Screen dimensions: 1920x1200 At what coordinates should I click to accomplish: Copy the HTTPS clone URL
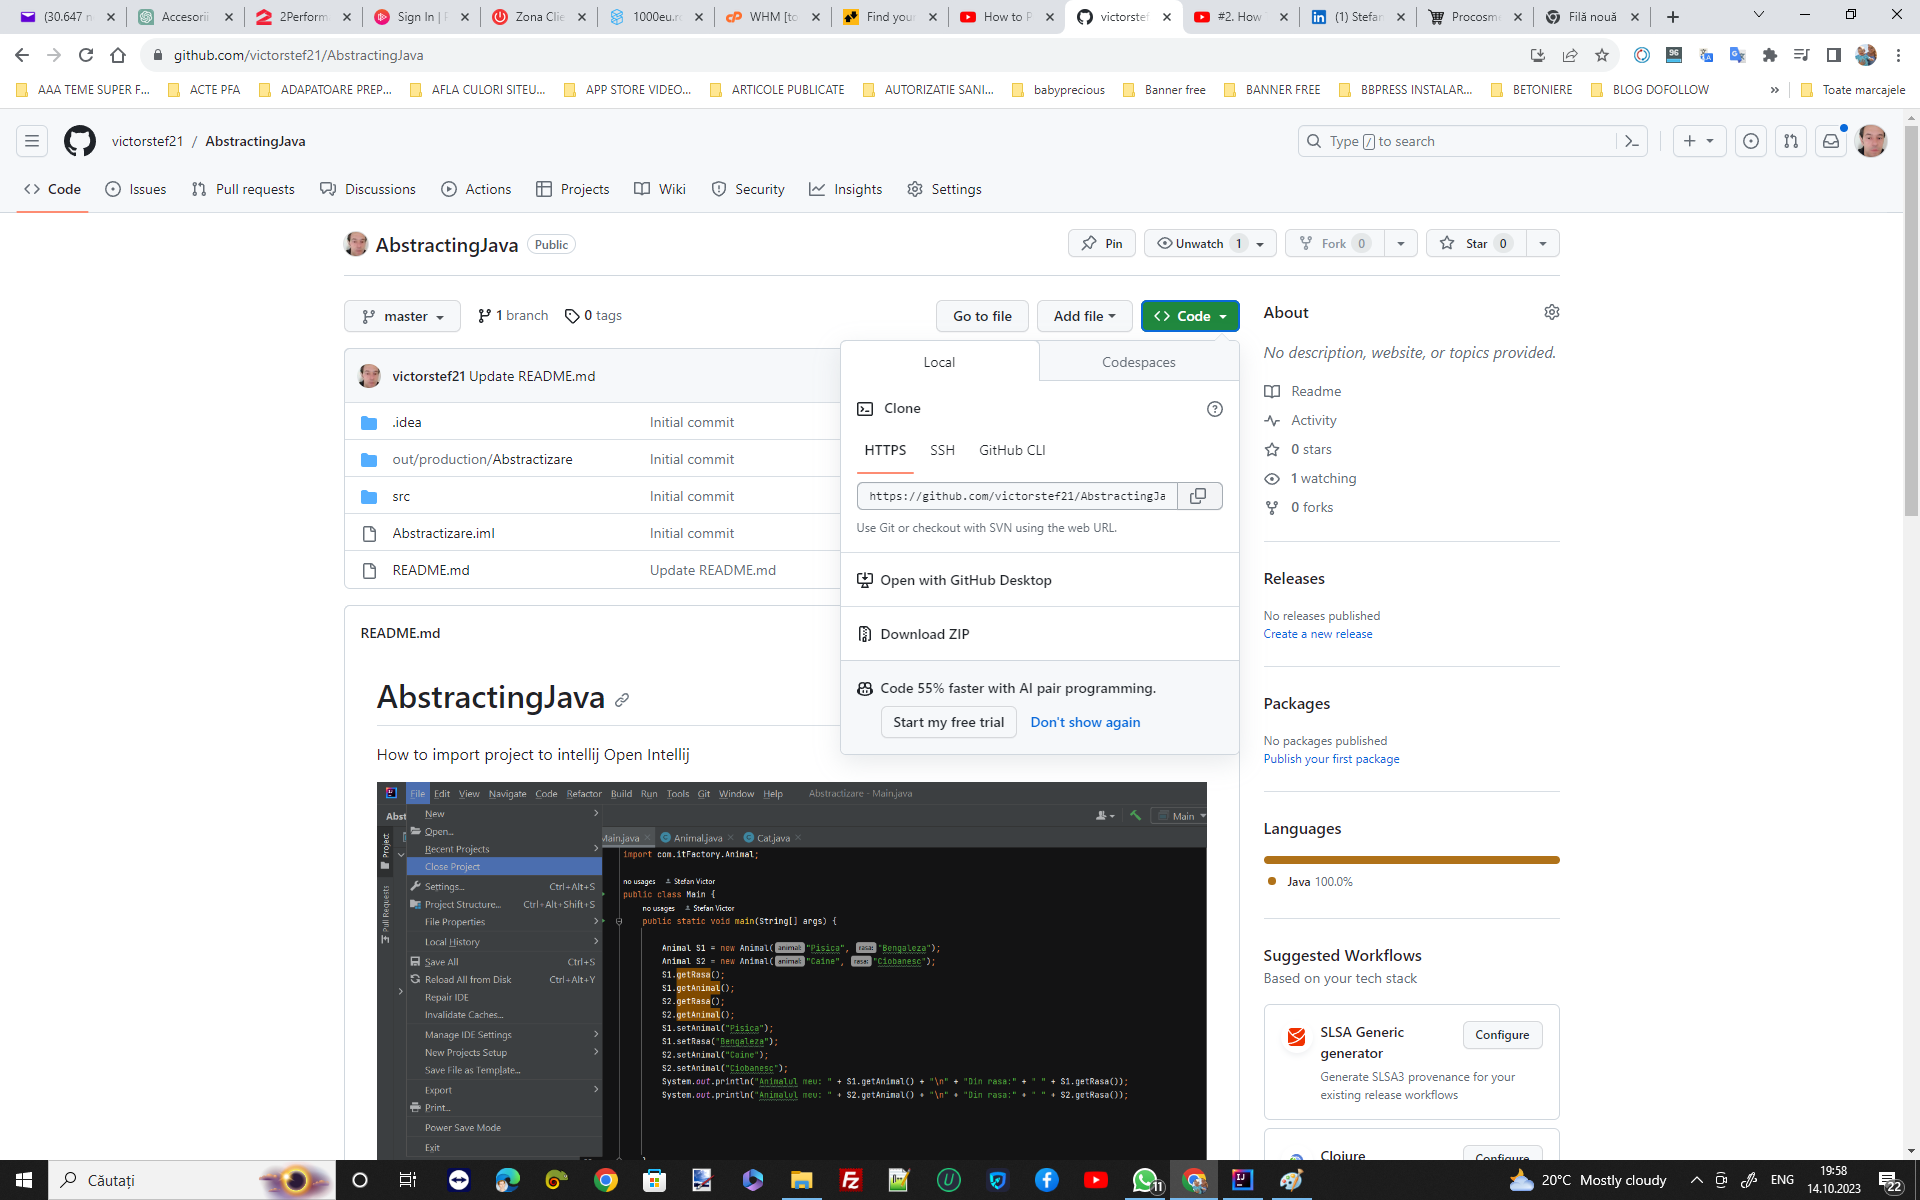click(1198, 495)
